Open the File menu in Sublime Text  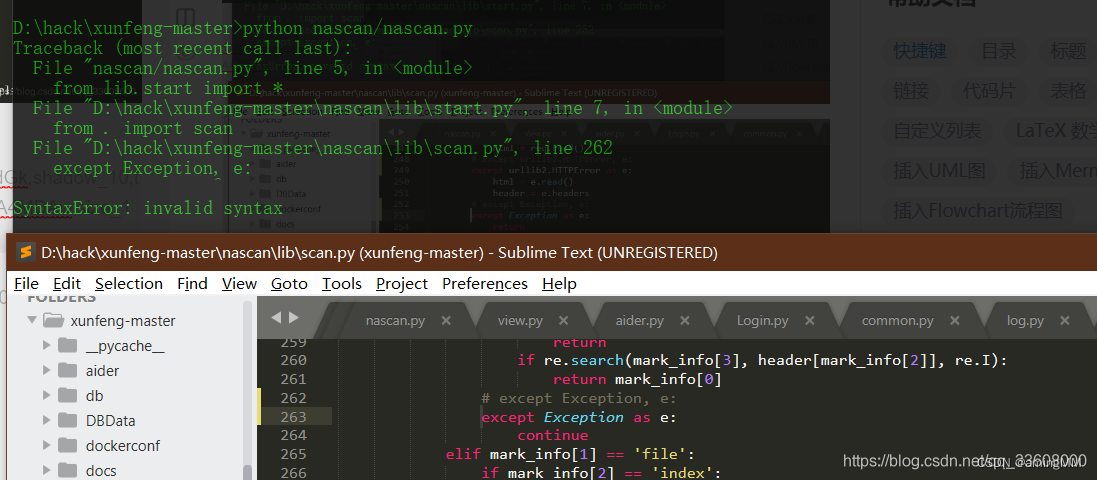(27, 283)
